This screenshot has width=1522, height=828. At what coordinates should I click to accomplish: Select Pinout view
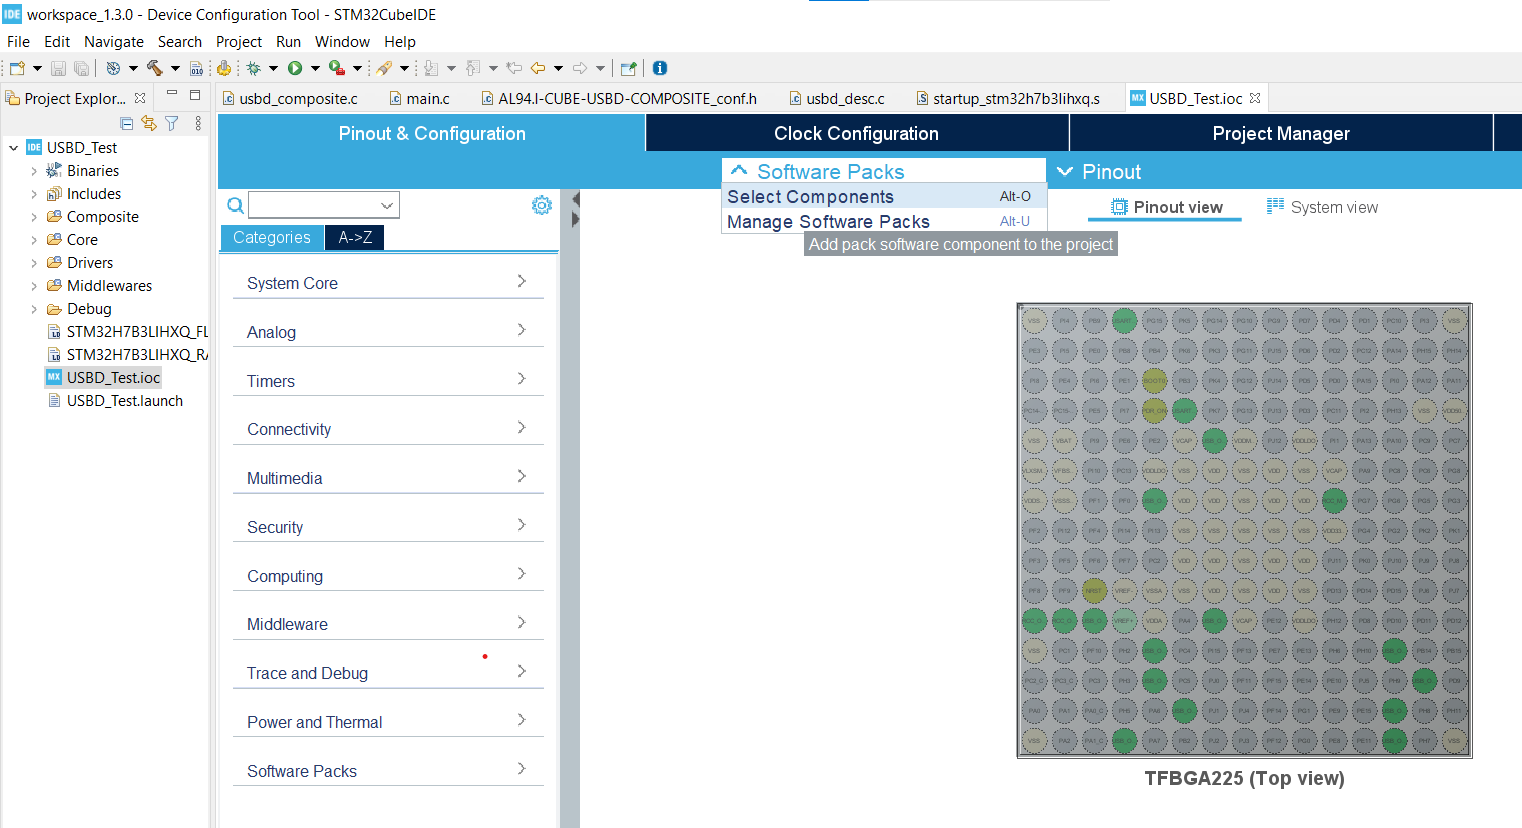point(1166,207)
